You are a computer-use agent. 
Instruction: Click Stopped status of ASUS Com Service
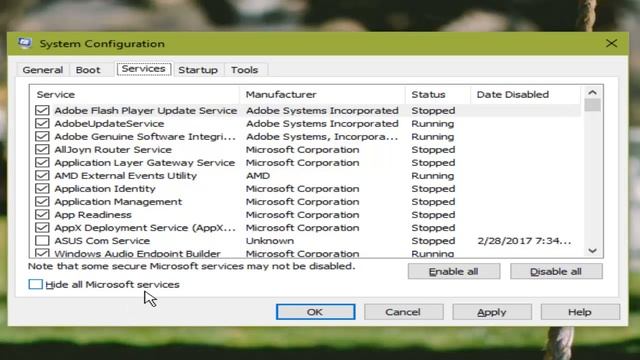click(x=433, y=241)
